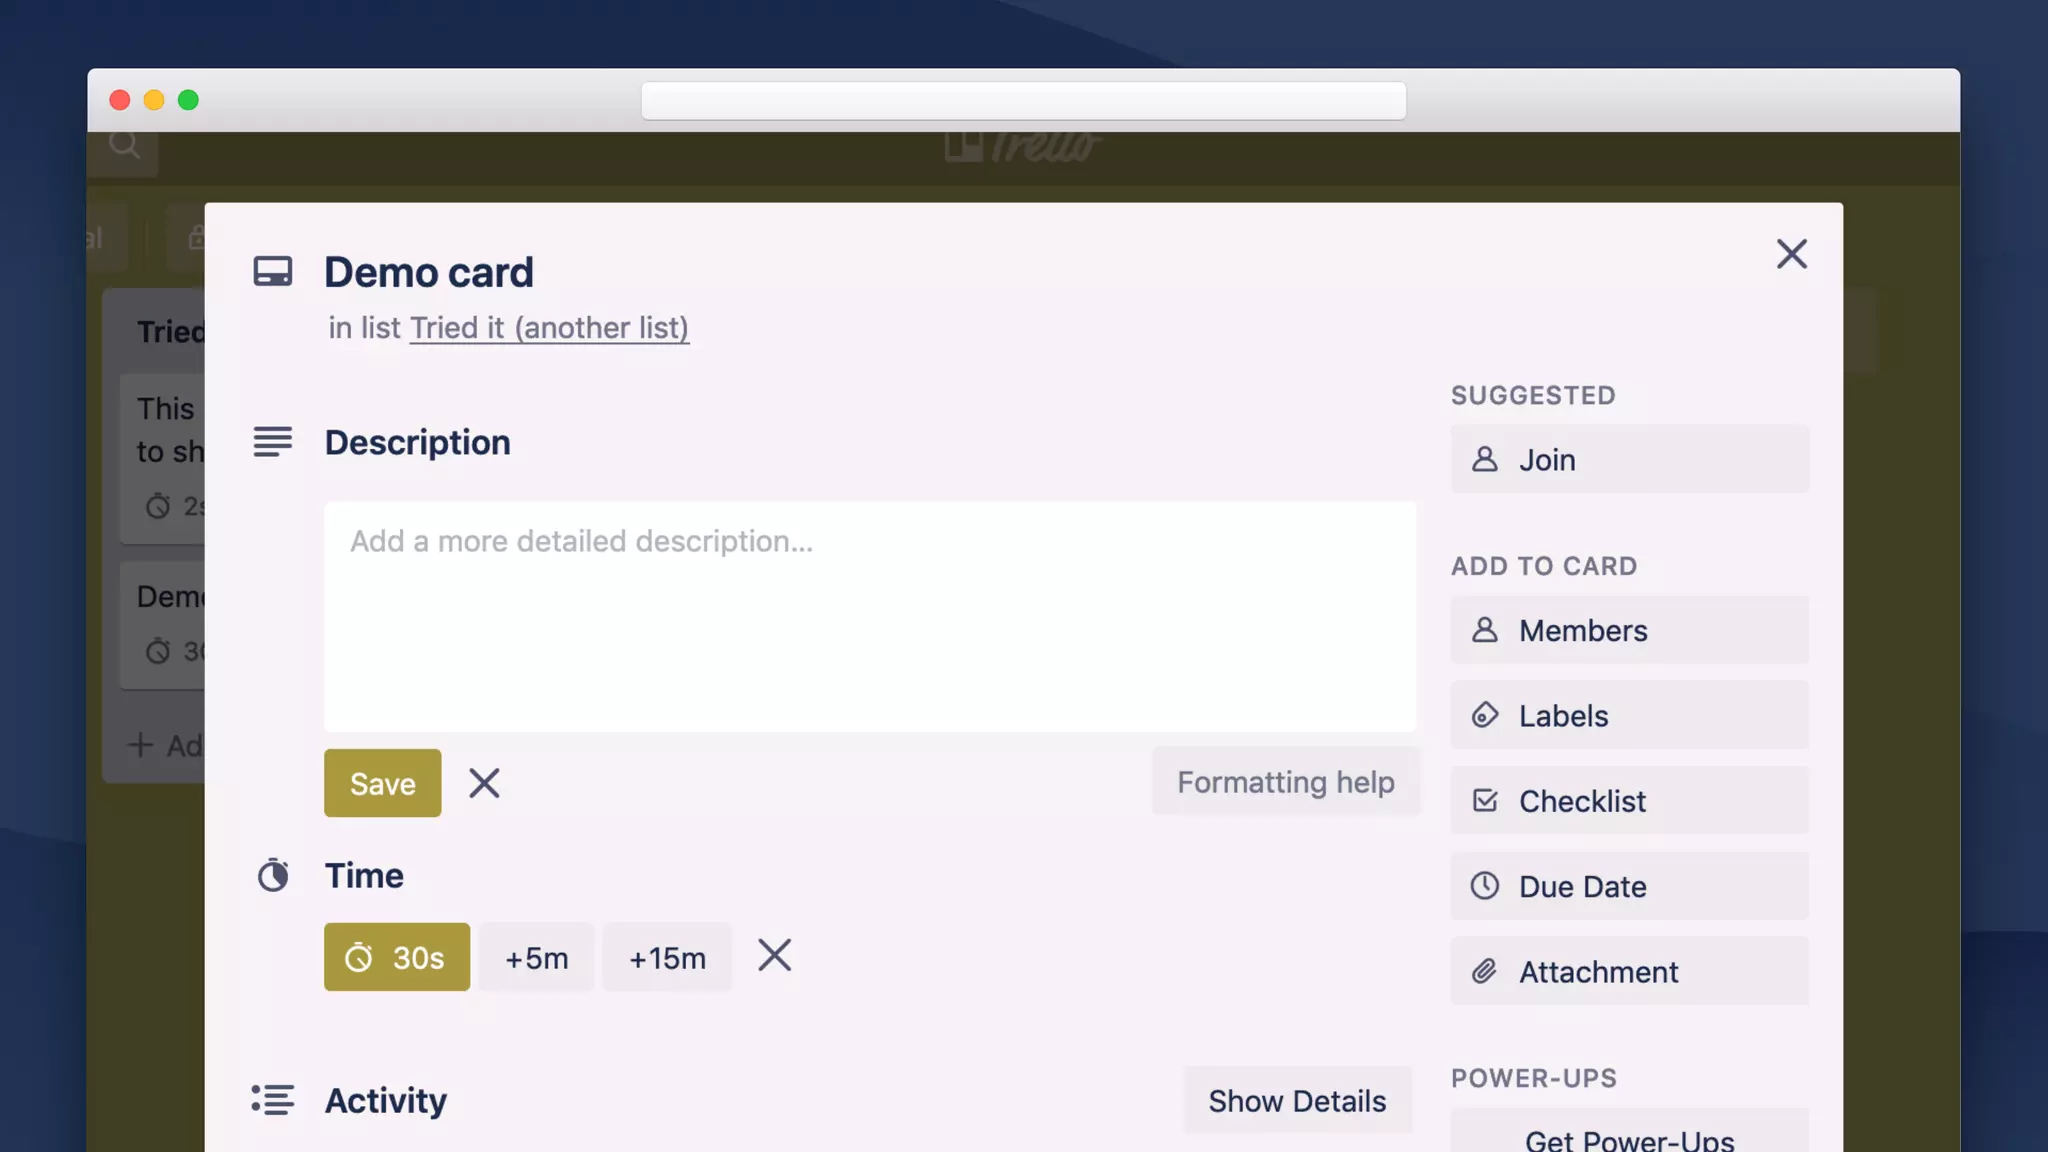Click Get Power-Ups button
The height and width of the screenshot is (1152, 2048).
(x=1629, y=1138)
